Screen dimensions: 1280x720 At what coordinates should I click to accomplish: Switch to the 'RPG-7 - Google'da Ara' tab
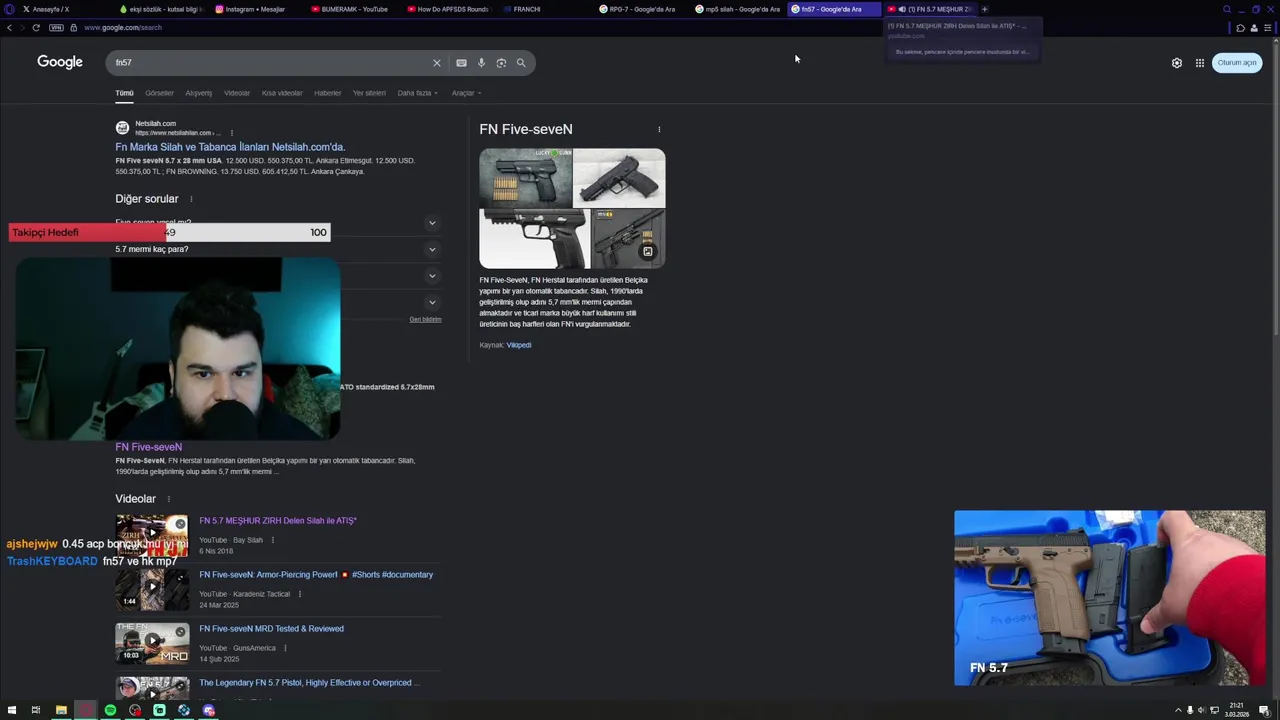(640, 9)
